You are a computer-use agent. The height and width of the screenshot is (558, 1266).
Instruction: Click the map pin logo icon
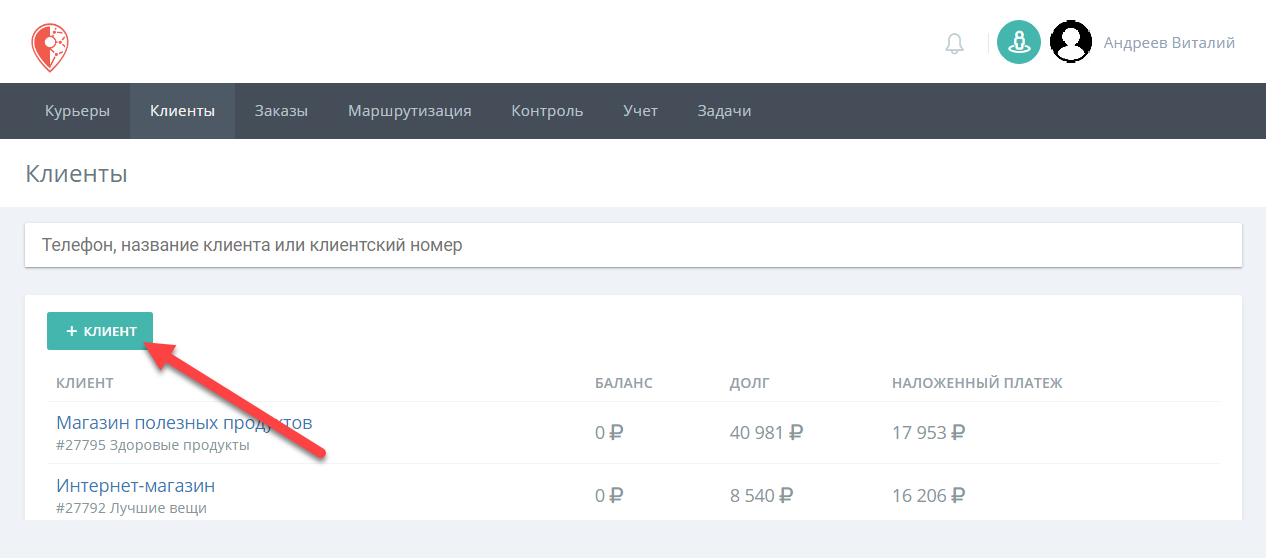pos(49,47)
